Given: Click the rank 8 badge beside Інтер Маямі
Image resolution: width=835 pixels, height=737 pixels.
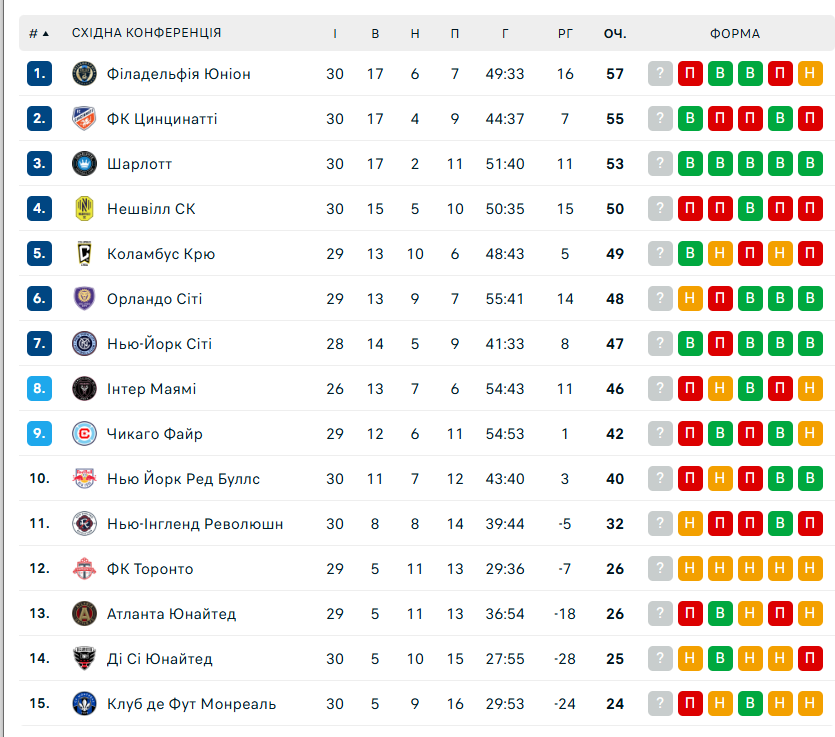Looking at the screenshot, I should pos(39,389).
